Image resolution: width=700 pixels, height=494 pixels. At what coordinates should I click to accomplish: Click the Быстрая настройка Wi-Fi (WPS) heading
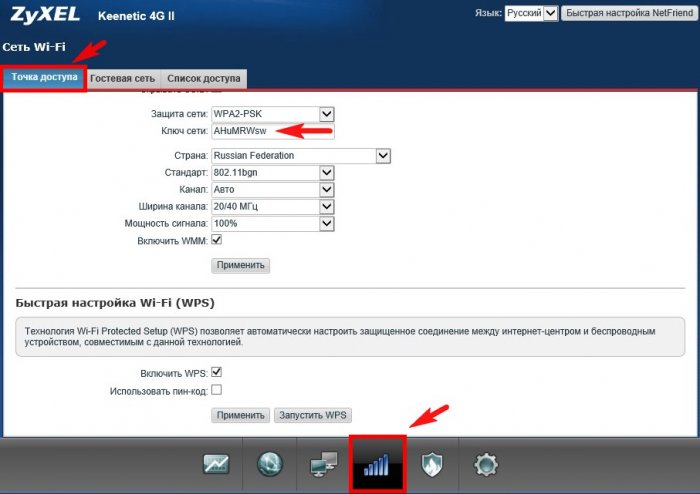click(115, 303)
